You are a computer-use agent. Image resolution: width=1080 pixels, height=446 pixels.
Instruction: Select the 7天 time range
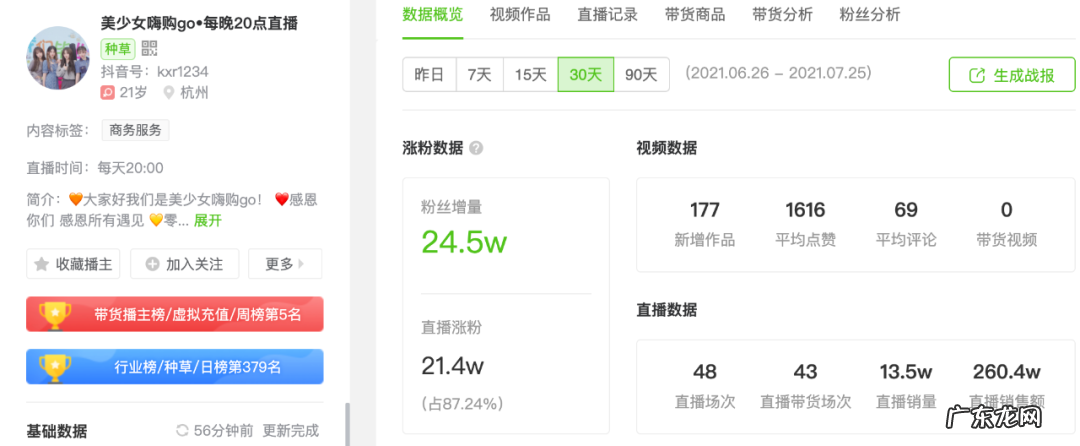(x=480, y=75)
